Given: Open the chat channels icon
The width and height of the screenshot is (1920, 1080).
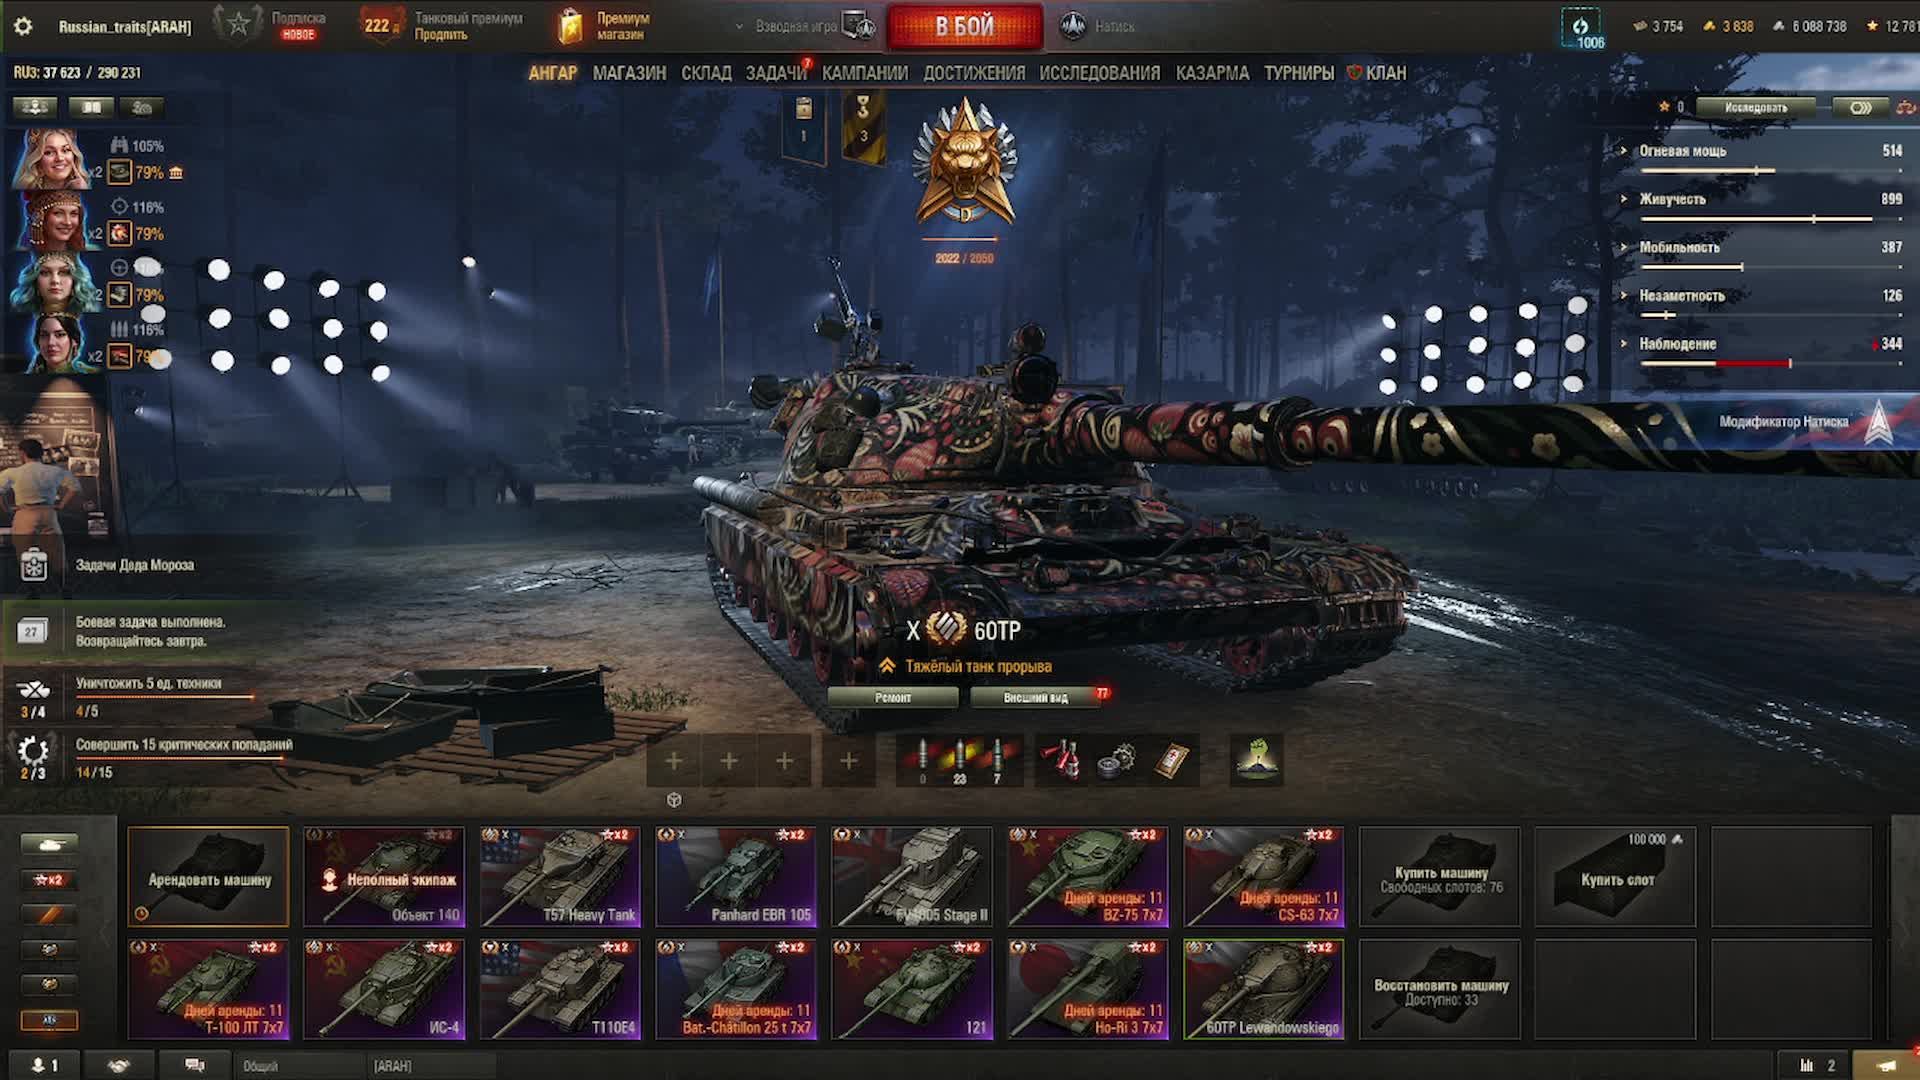Looking at the screenshot, I should click(x=195, y=1066).
